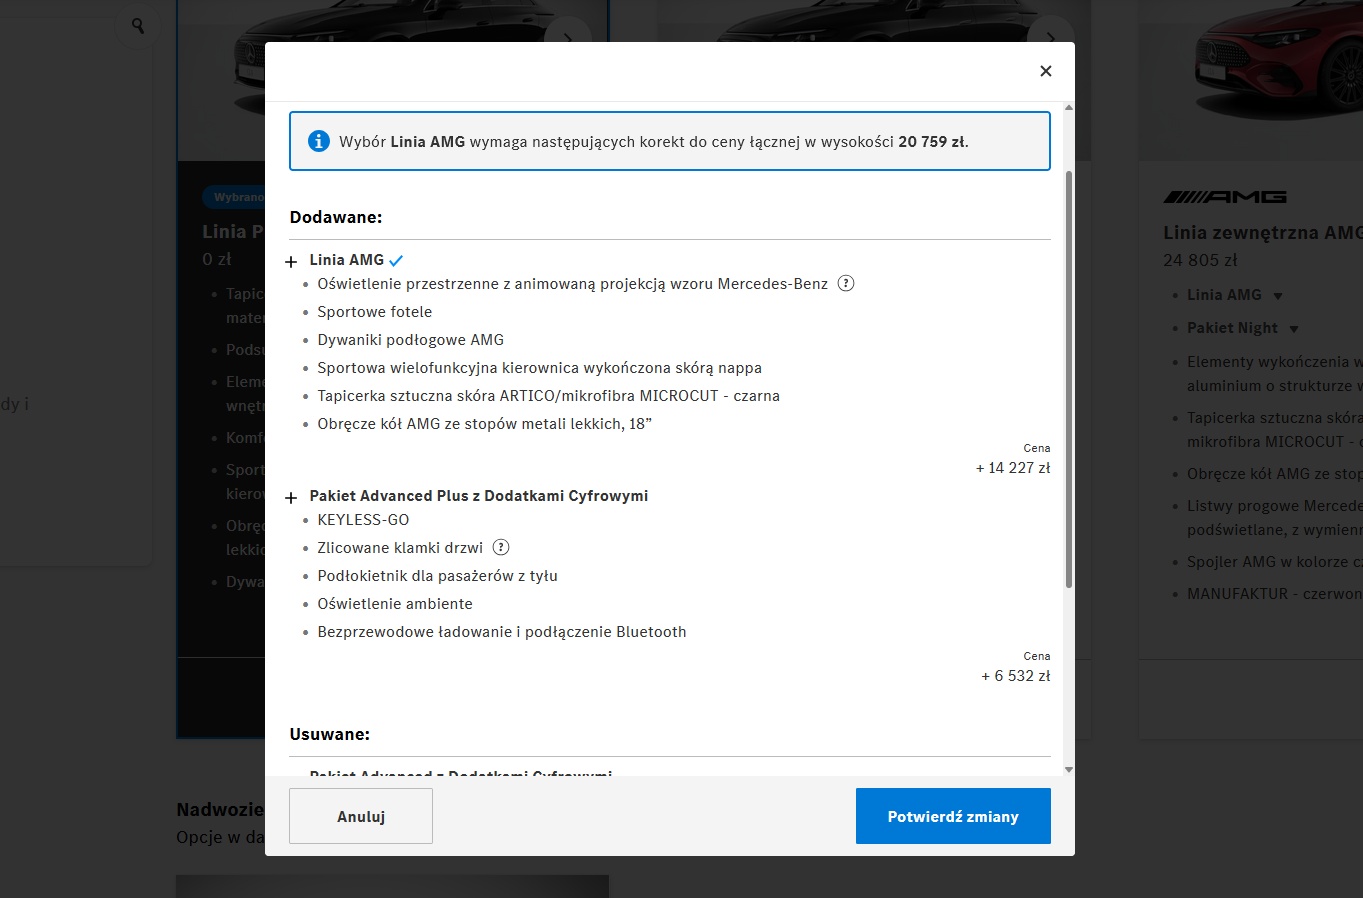Expand Pakiet Night dropdown in right card

point(1294,329)
